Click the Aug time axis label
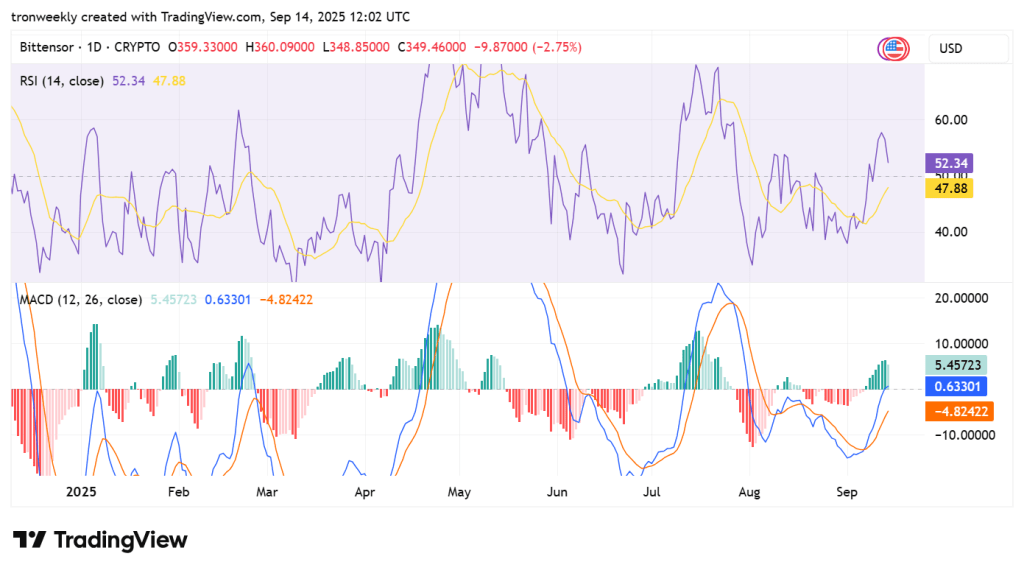Screen dimensions: 1024x573 tap(749, 492)
